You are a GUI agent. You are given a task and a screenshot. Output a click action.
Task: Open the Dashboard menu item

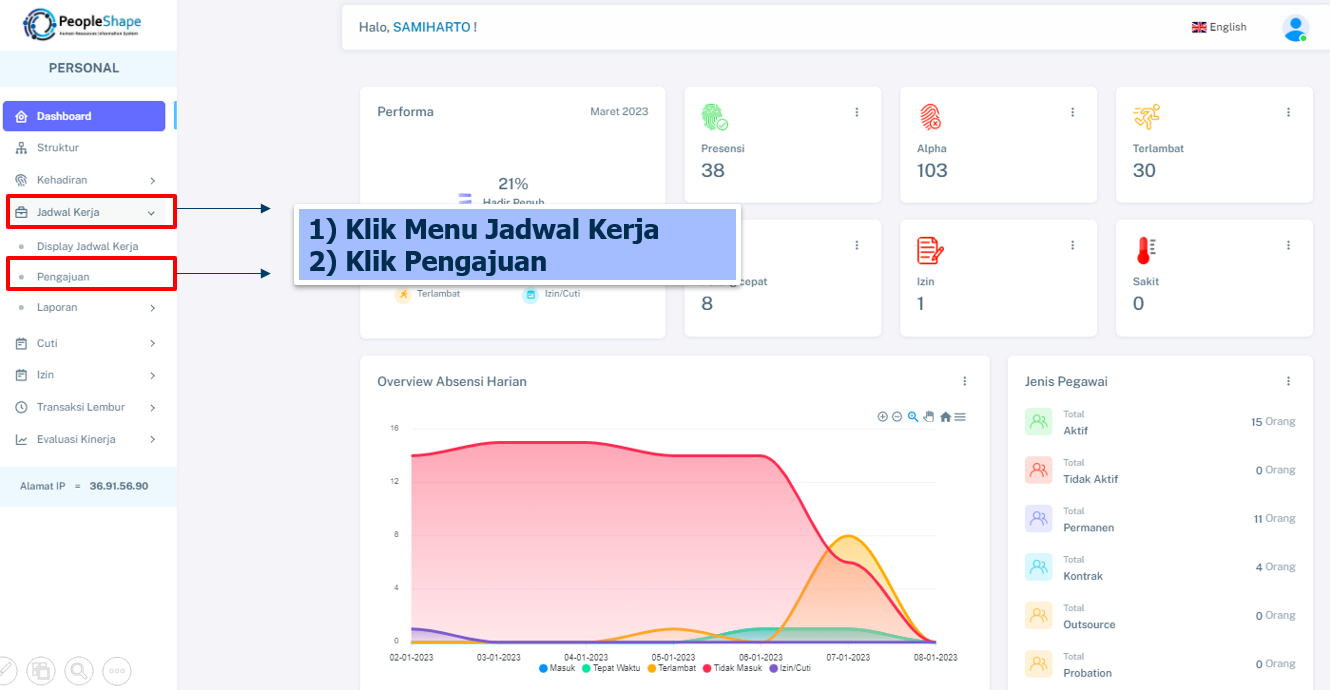click(83, 116)
